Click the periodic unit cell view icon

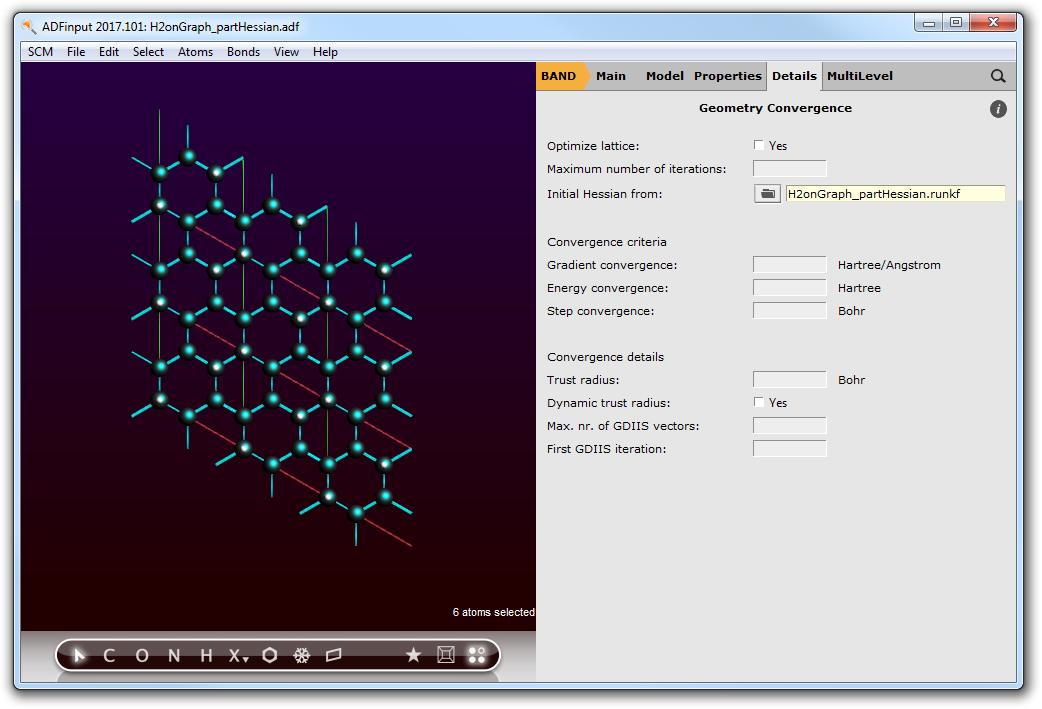445,655
